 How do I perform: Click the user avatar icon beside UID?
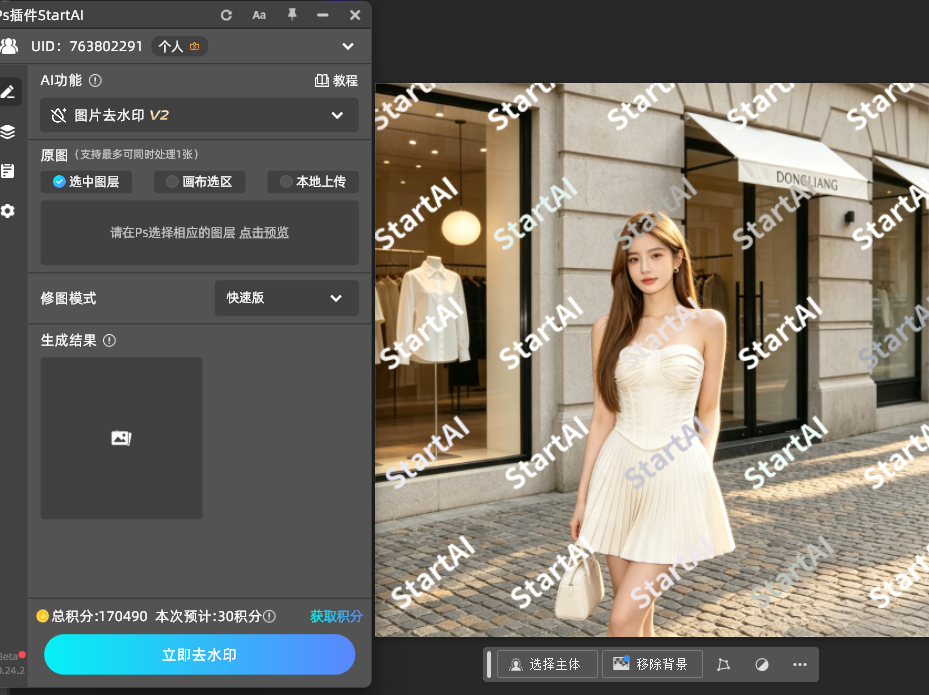pyautogui.click(x=9, y=46)
